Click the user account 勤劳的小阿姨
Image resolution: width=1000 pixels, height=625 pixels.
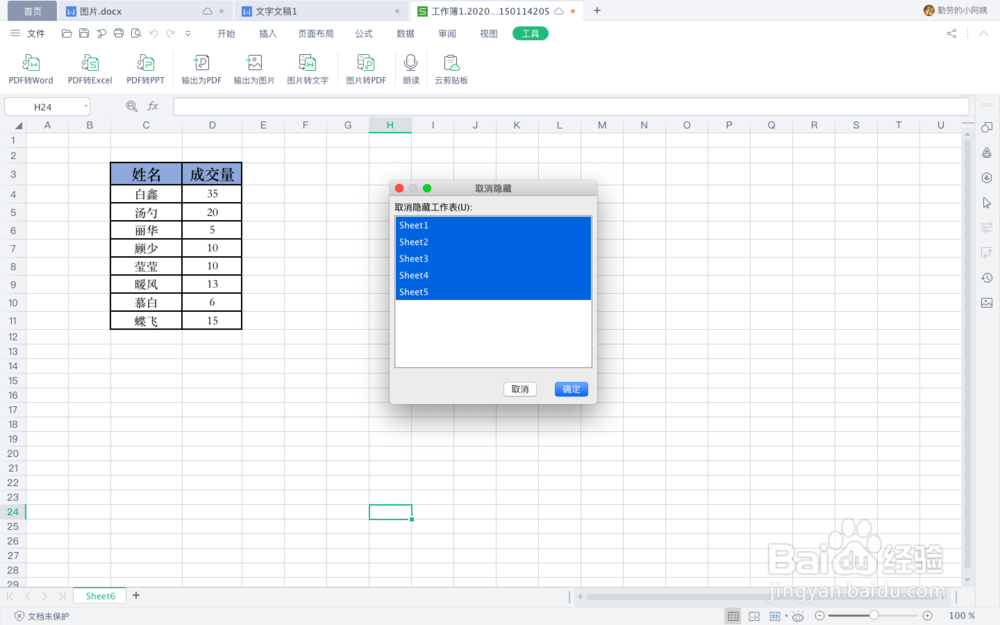[955, 11]
